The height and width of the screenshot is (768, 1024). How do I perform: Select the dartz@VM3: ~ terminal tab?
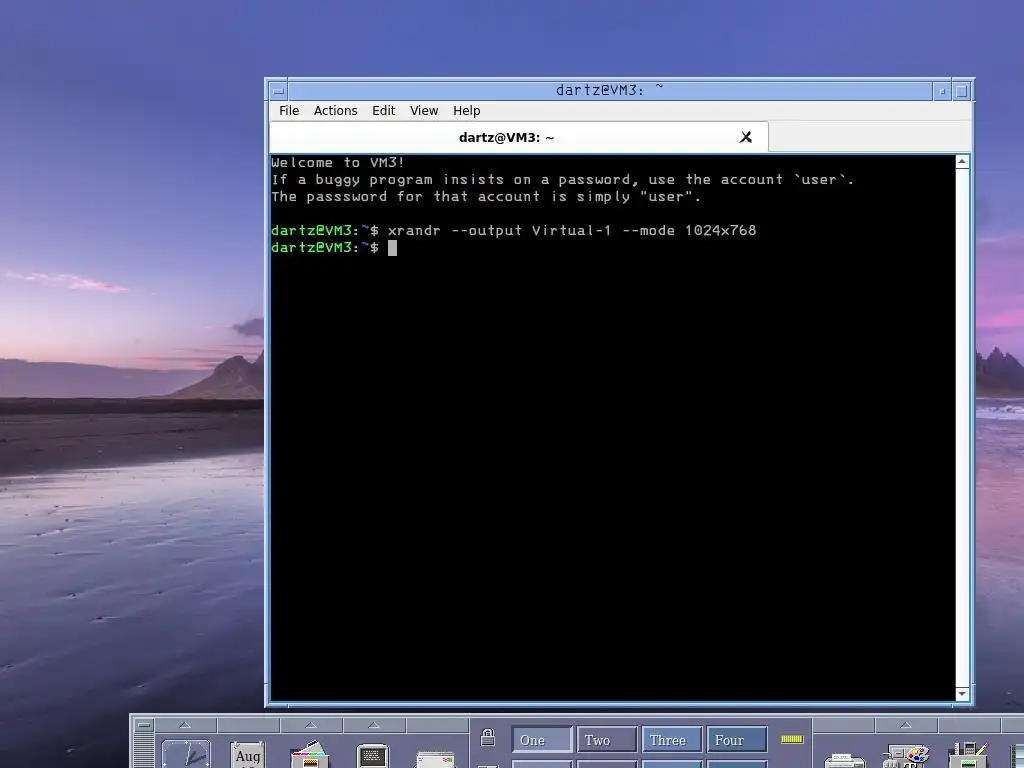click(x=519, y=137)
